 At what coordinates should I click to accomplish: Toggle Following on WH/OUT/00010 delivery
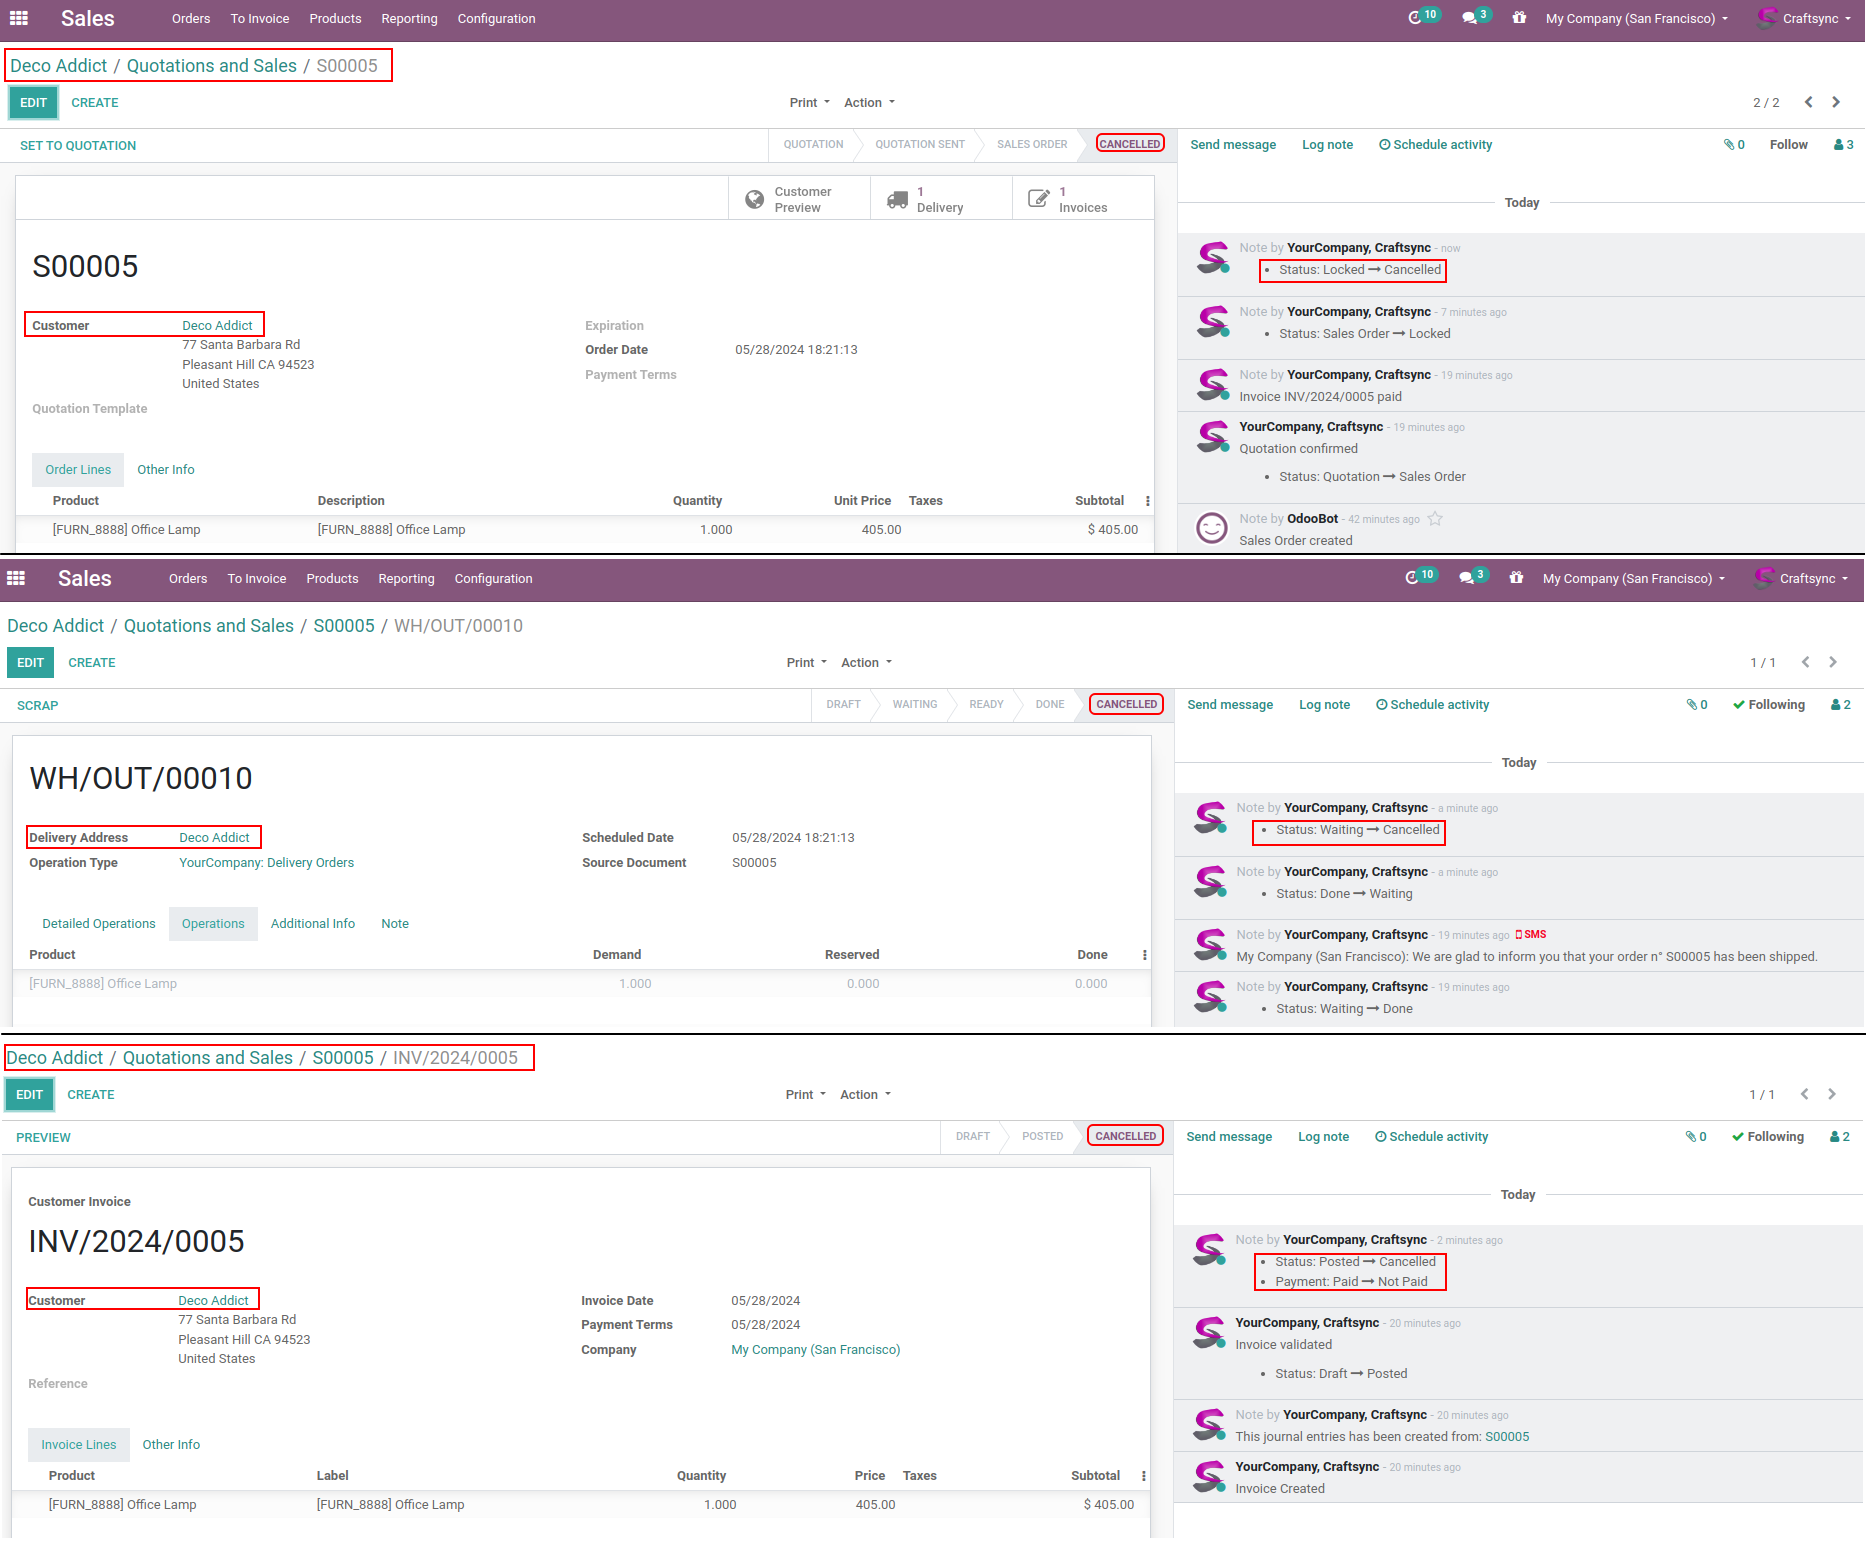point(1769,705)
